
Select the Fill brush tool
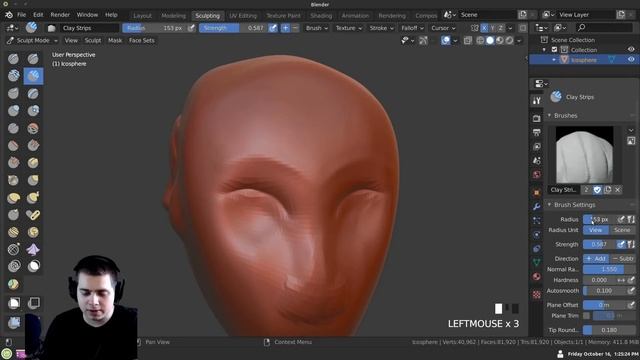click(x=33, y=145)
